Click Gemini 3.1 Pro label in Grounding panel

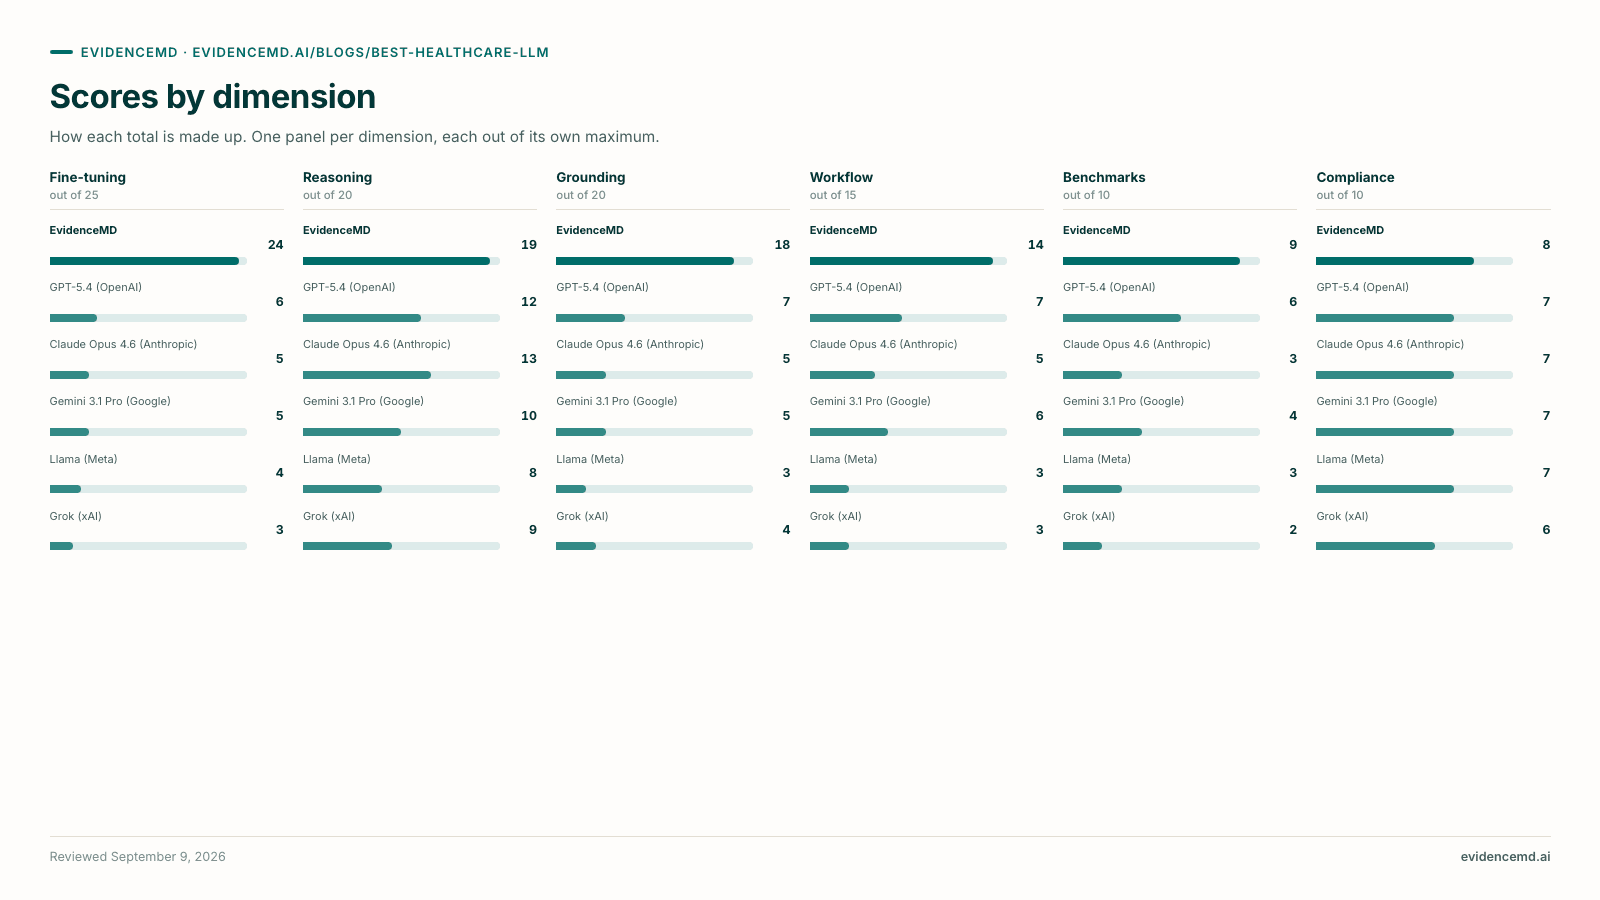click(x=617, y=401)
